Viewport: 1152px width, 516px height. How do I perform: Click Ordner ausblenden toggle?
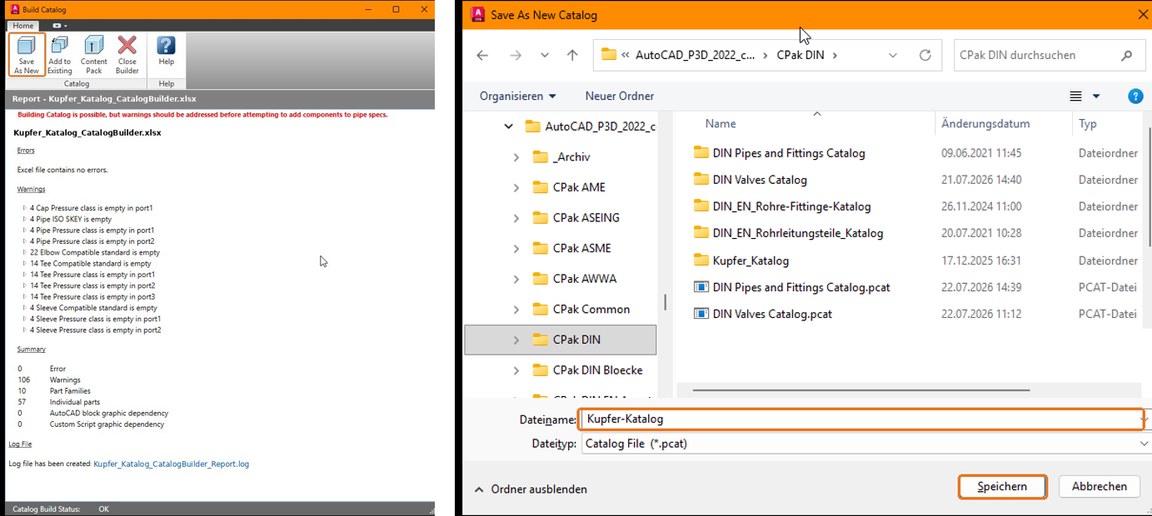tap(530, 489)
